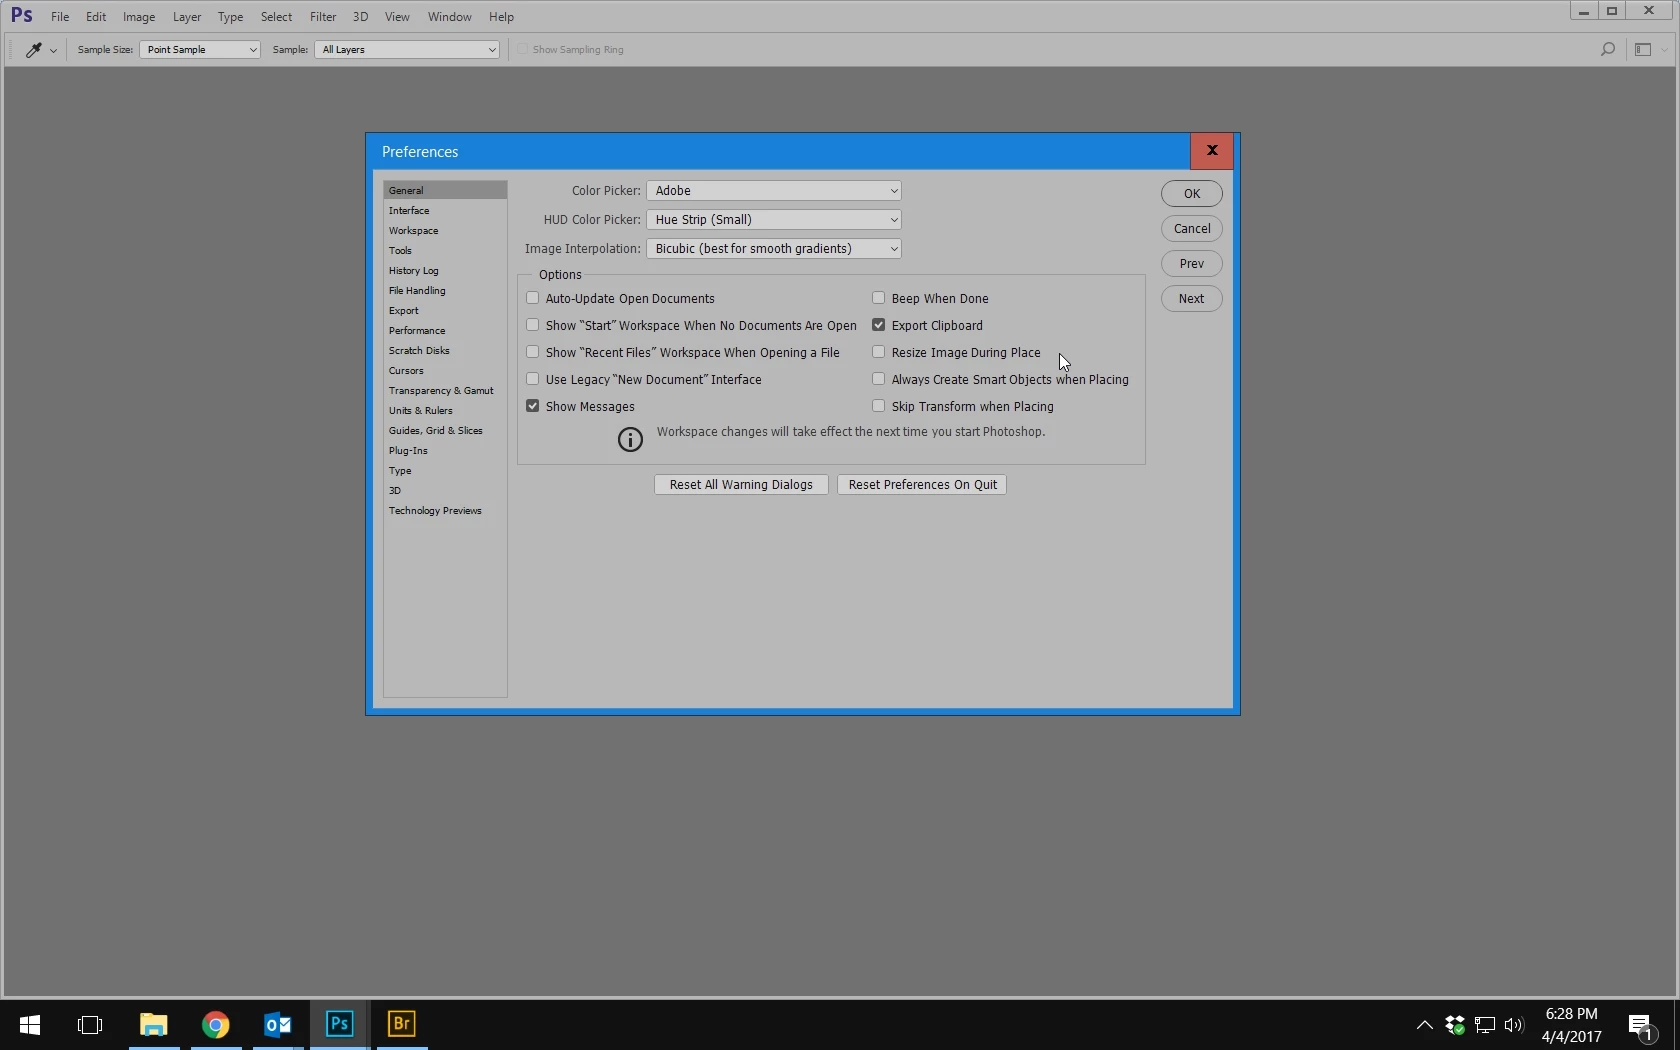Open the Photoshop search magnifier icon
This screenshot has width=1680, height=1050.
tap(1607, 49)
